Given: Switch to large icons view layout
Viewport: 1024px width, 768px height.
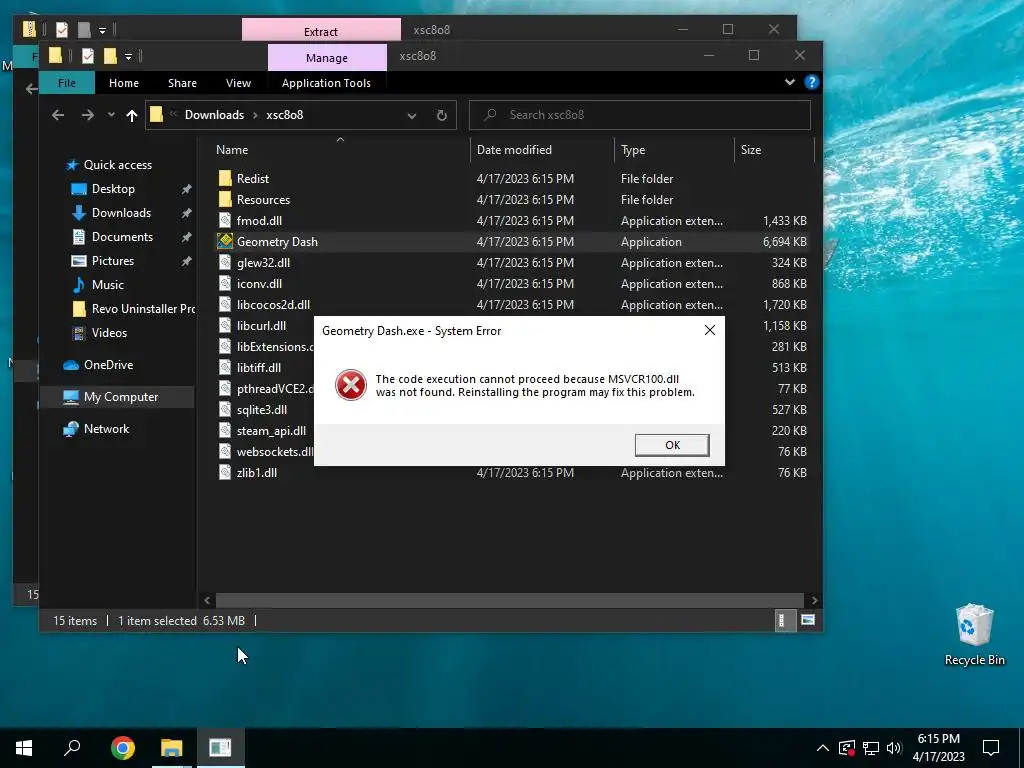Looking at the screenshot, I should [x=808, y=620].
